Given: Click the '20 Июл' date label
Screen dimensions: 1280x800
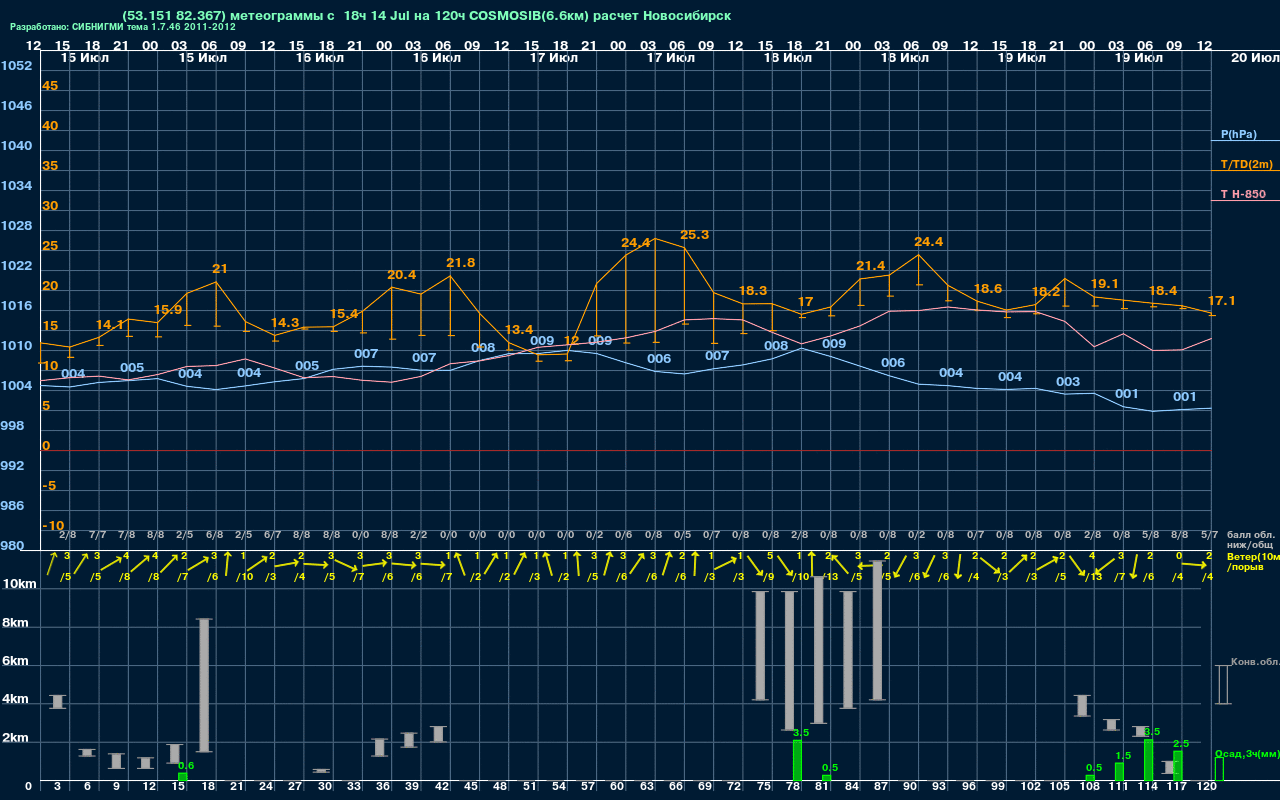Looking at the screenshot, I should click(x=1254, y=58).
